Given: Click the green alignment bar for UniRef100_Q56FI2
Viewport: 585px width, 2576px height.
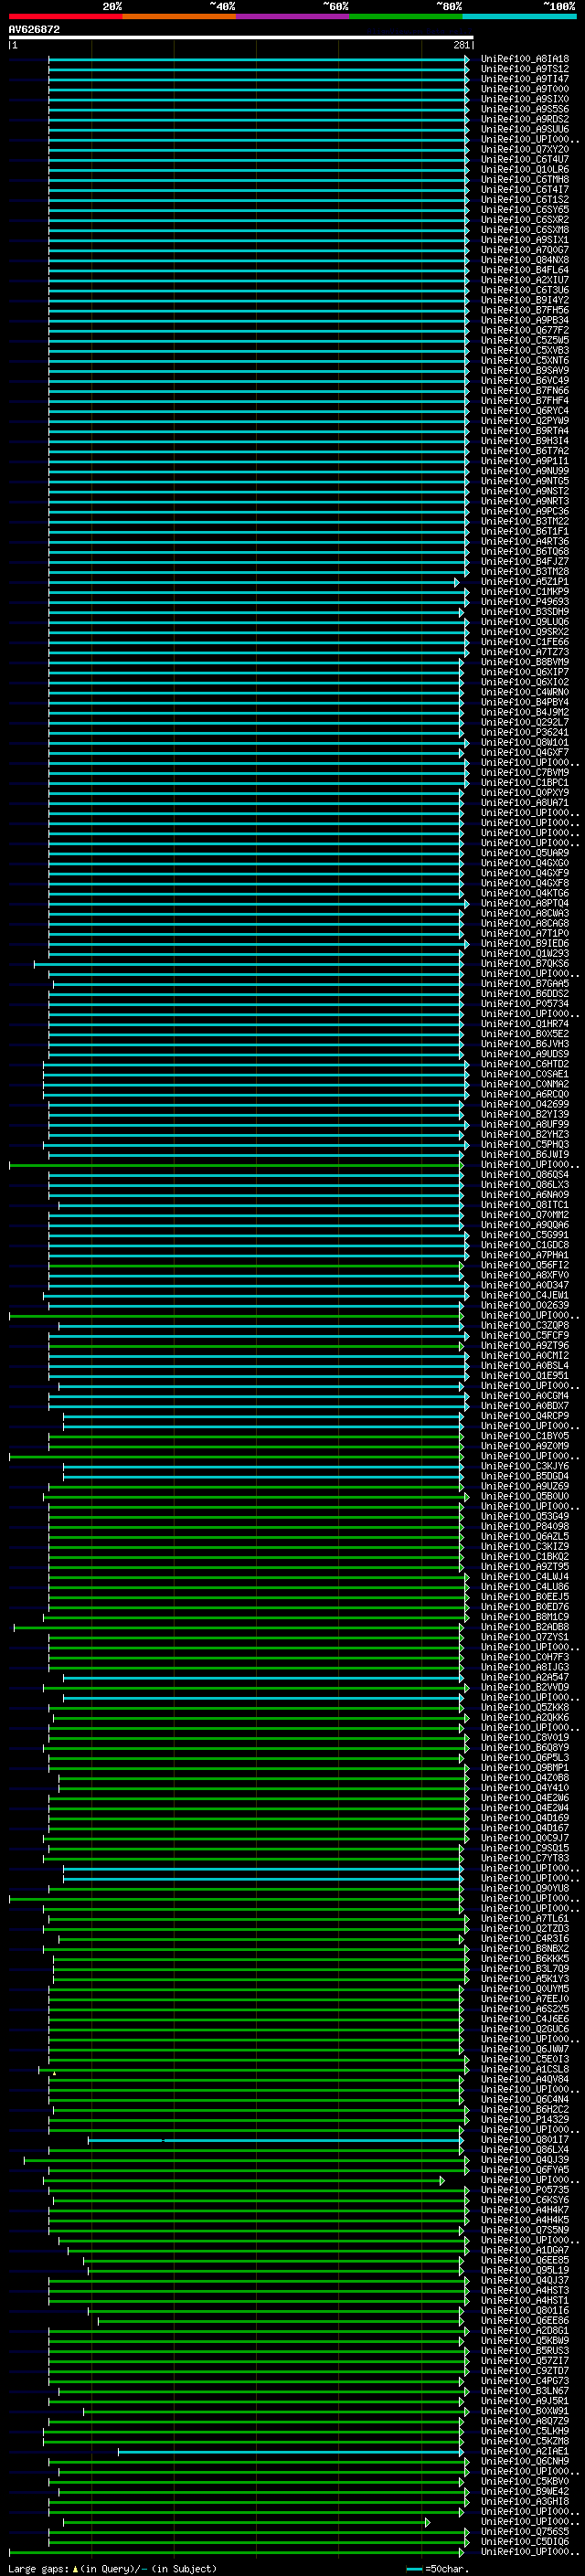Looking at the screenshot, I should point(256,1265).
